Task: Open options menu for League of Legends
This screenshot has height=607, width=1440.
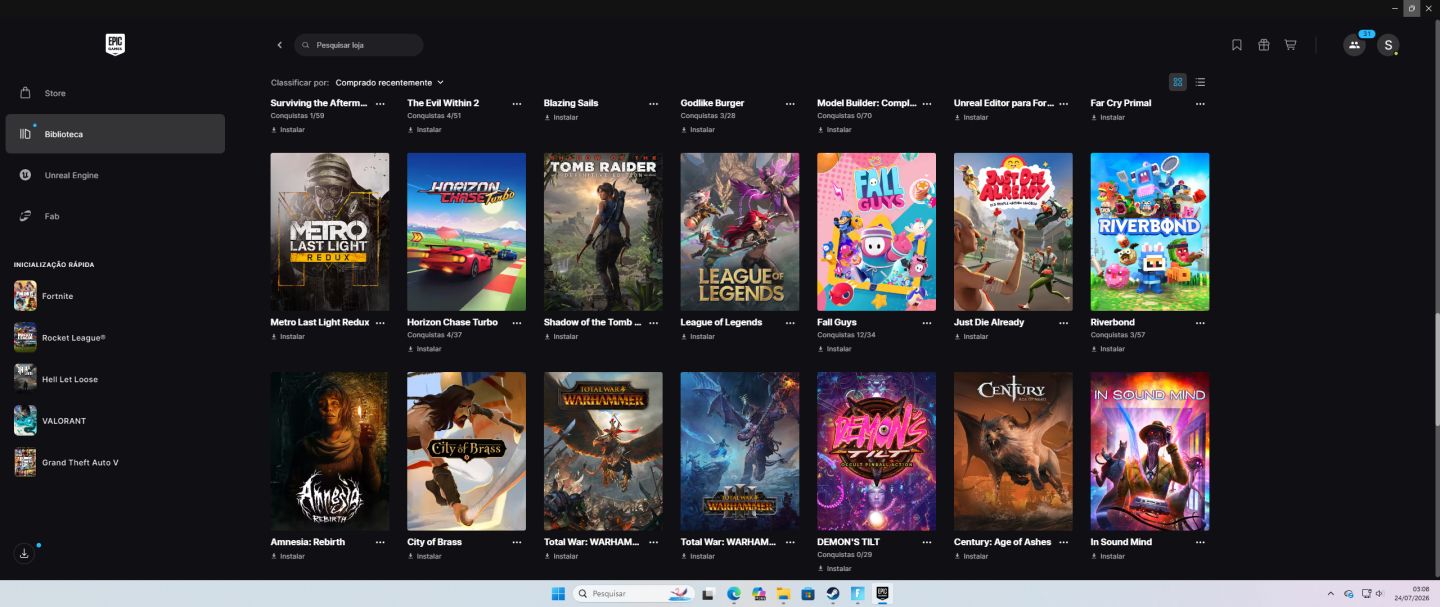Action: (x=790, y=323)
